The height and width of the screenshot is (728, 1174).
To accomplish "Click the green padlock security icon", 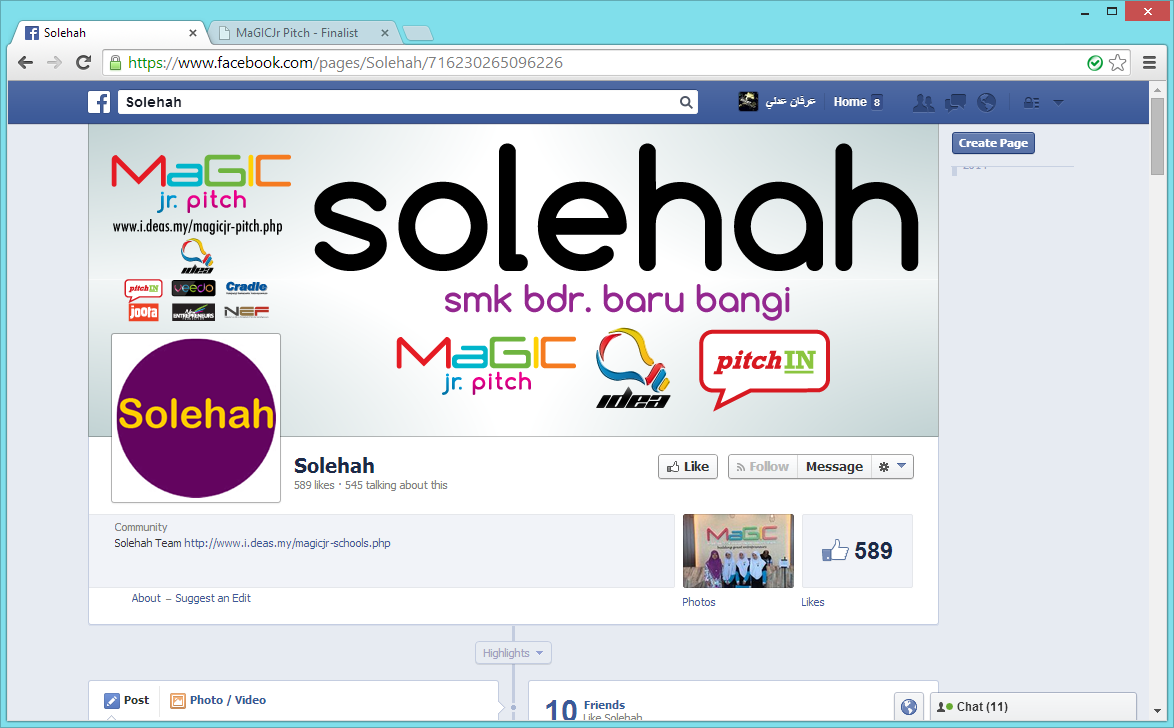I will pyautogui.click(x=115, y=63).
